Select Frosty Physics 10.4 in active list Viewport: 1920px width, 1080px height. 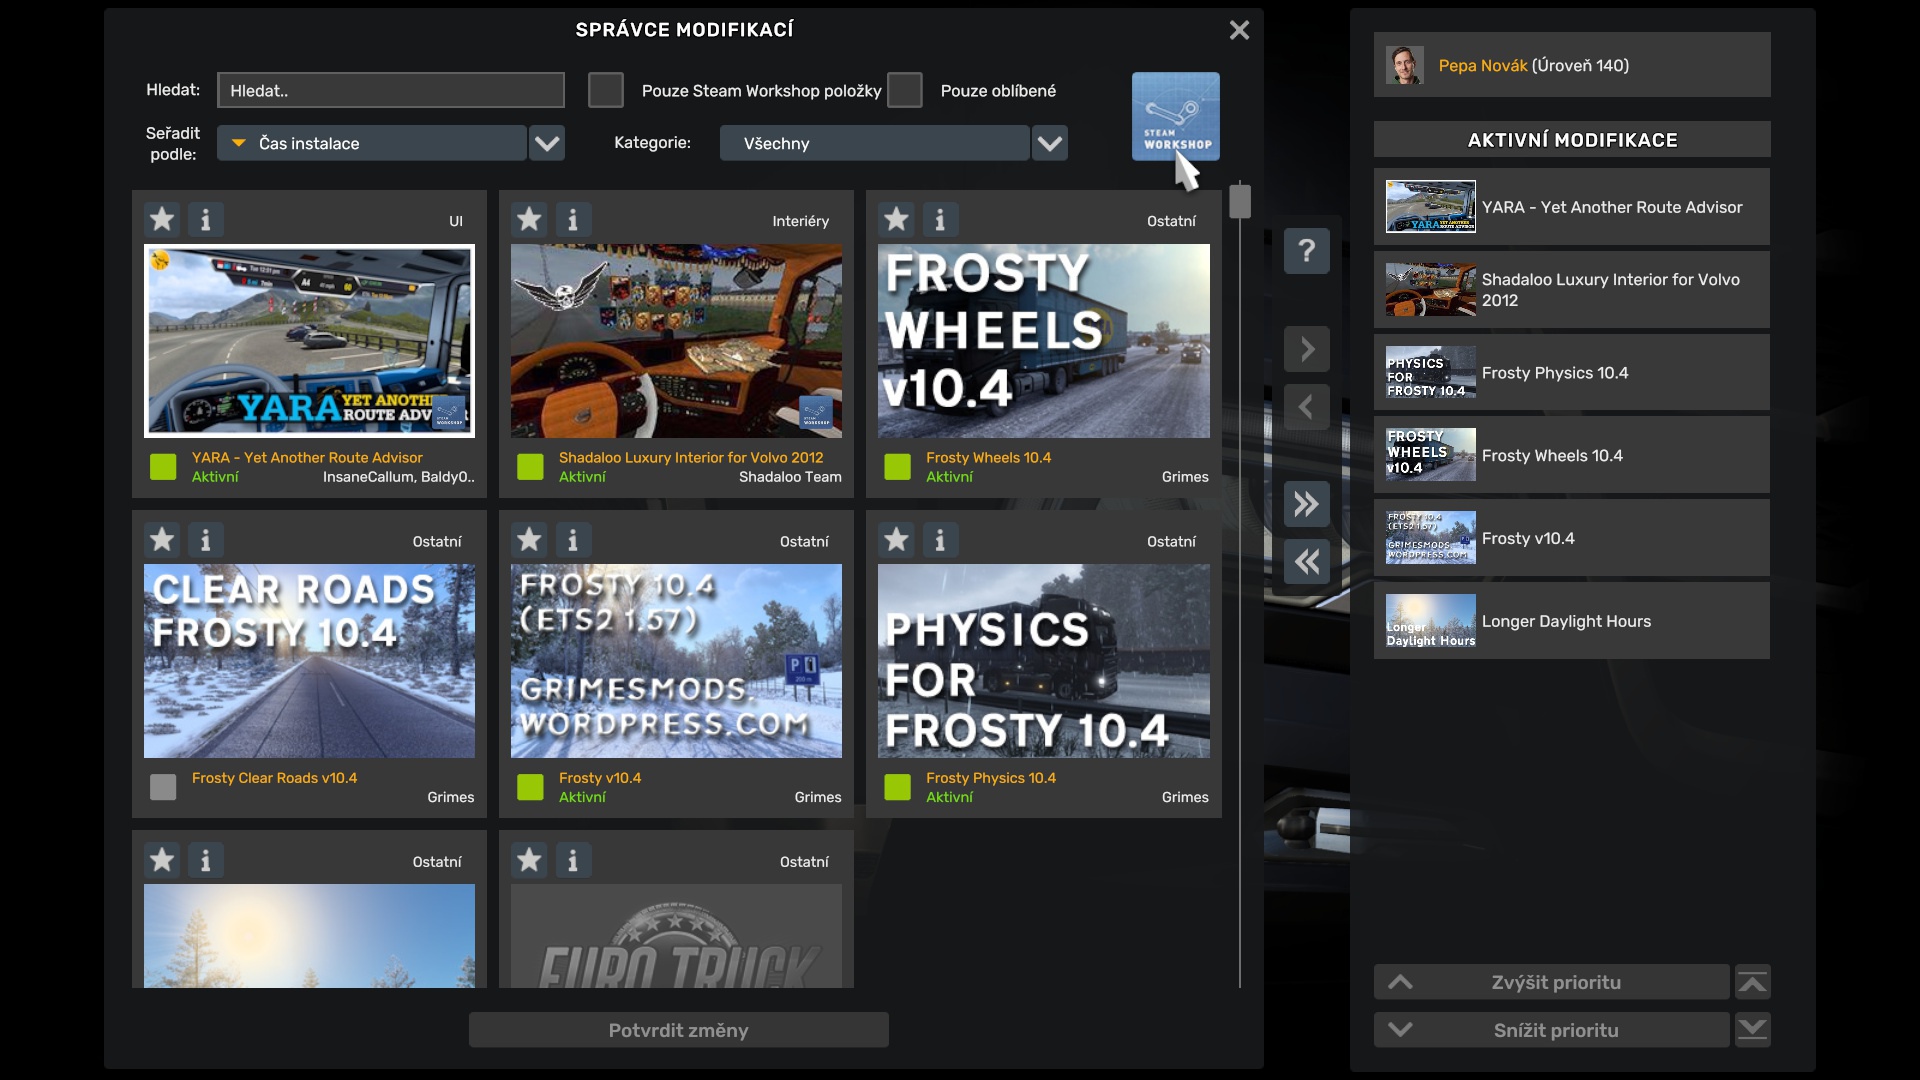(1572, 373)
